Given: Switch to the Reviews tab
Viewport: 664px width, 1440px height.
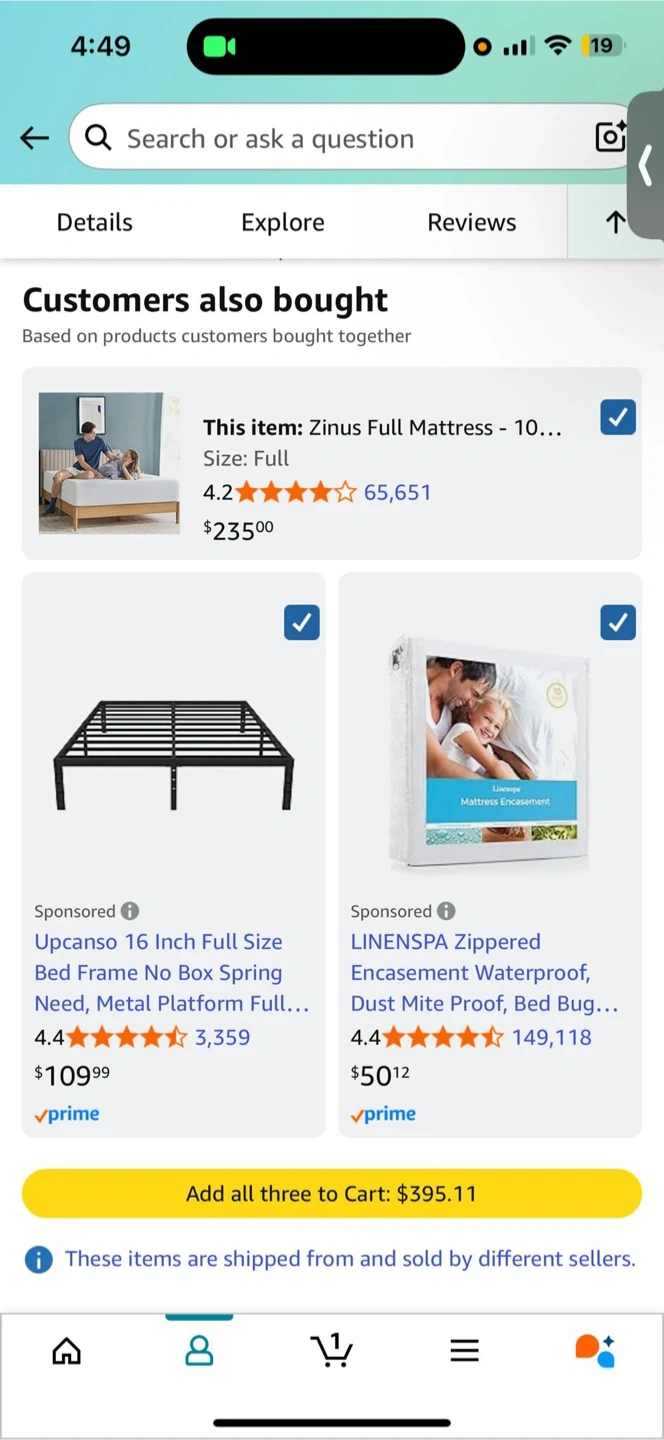Looking at the screenshot, I should point(471,222).
